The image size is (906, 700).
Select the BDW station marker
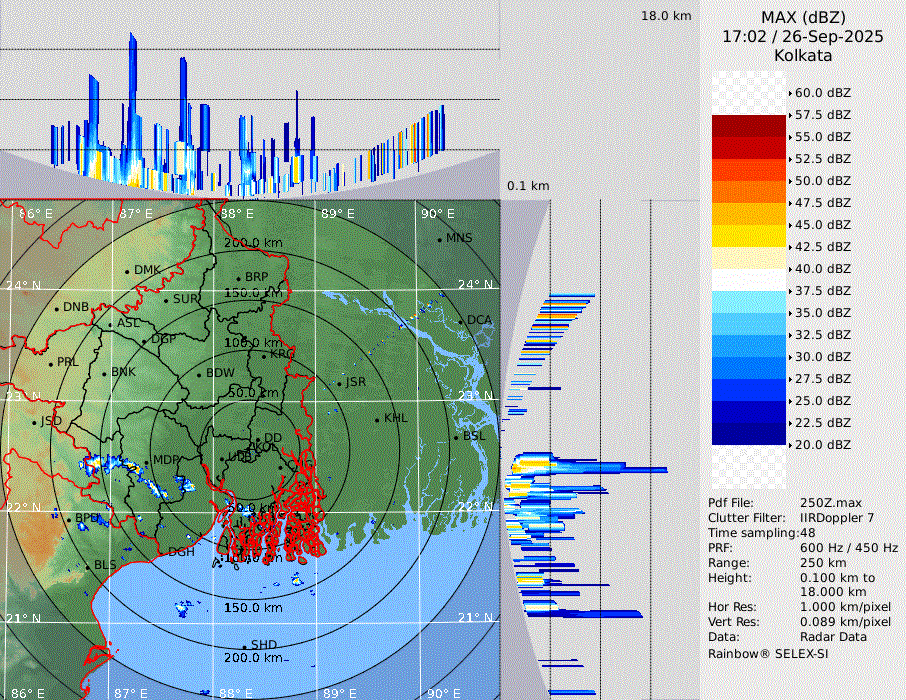(199, 375)
